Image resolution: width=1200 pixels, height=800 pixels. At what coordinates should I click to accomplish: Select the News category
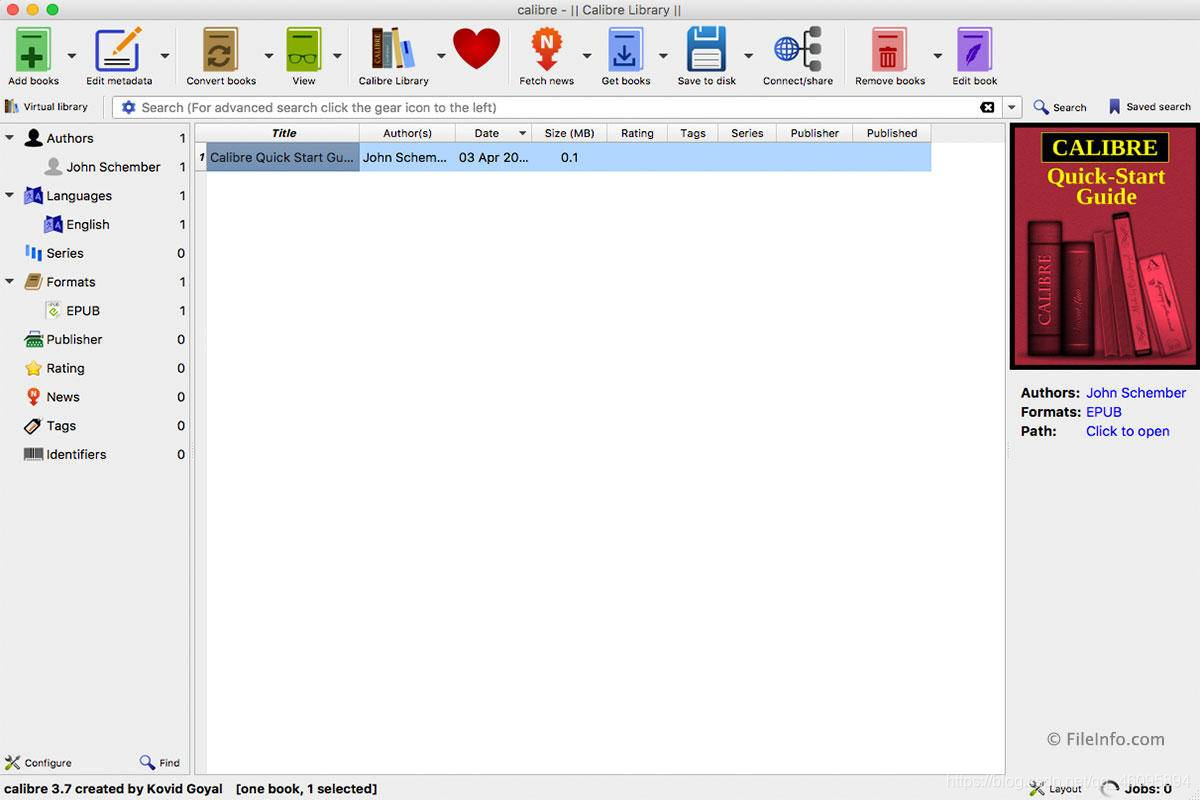[62, 397]
